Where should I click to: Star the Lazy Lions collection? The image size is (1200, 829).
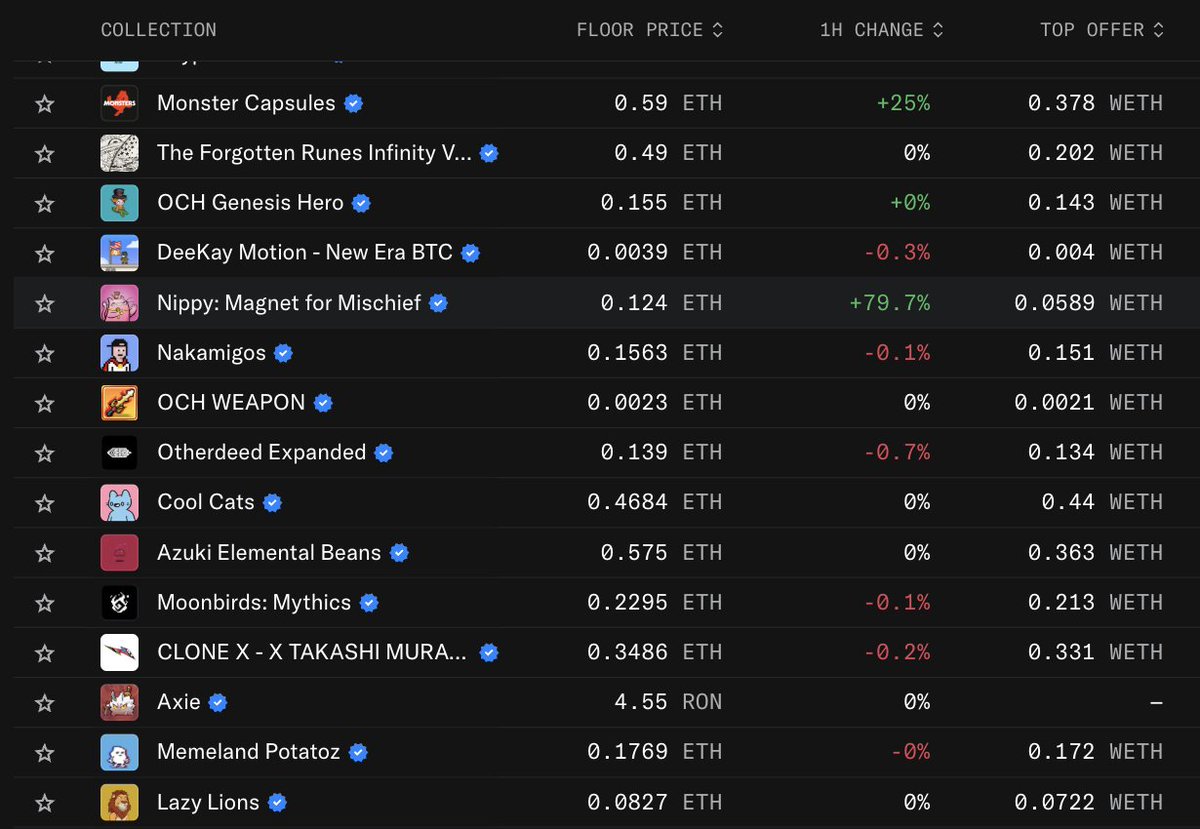44,804
